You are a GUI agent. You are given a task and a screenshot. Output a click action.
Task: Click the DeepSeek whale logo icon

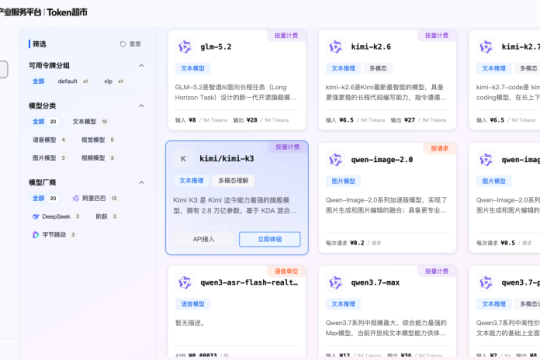(36, 217)
